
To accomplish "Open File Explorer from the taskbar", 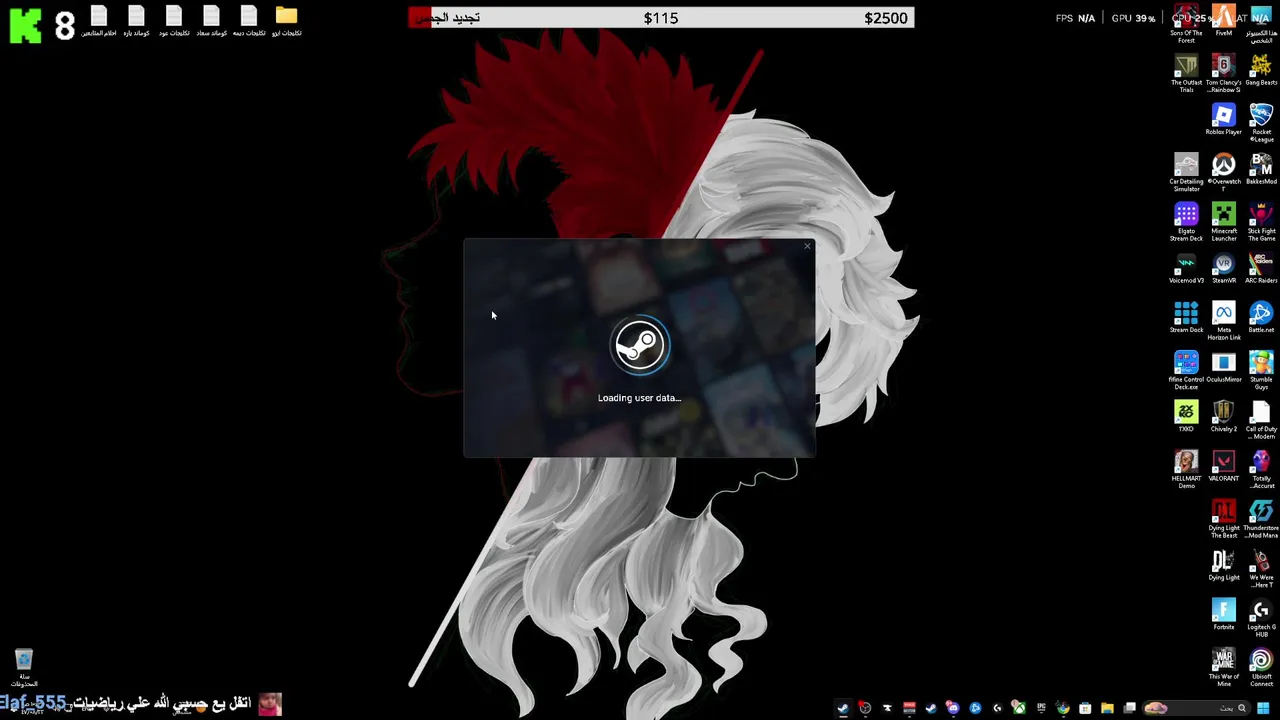I will pyautogui.click(x=1107, y=708).
